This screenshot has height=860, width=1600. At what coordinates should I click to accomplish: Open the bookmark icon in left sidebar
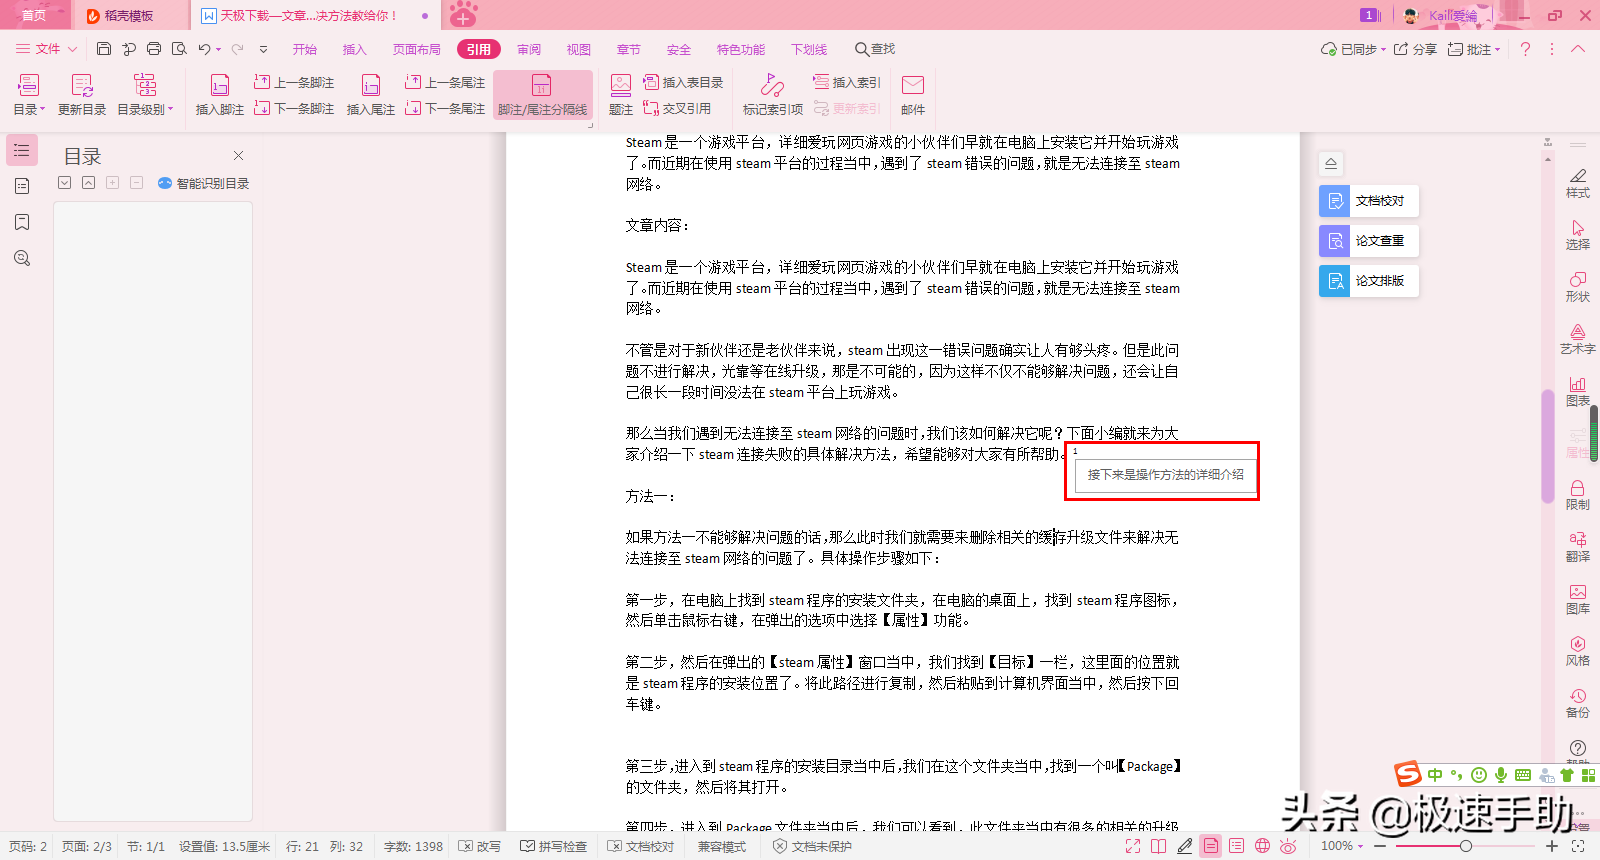click(22, 222)
